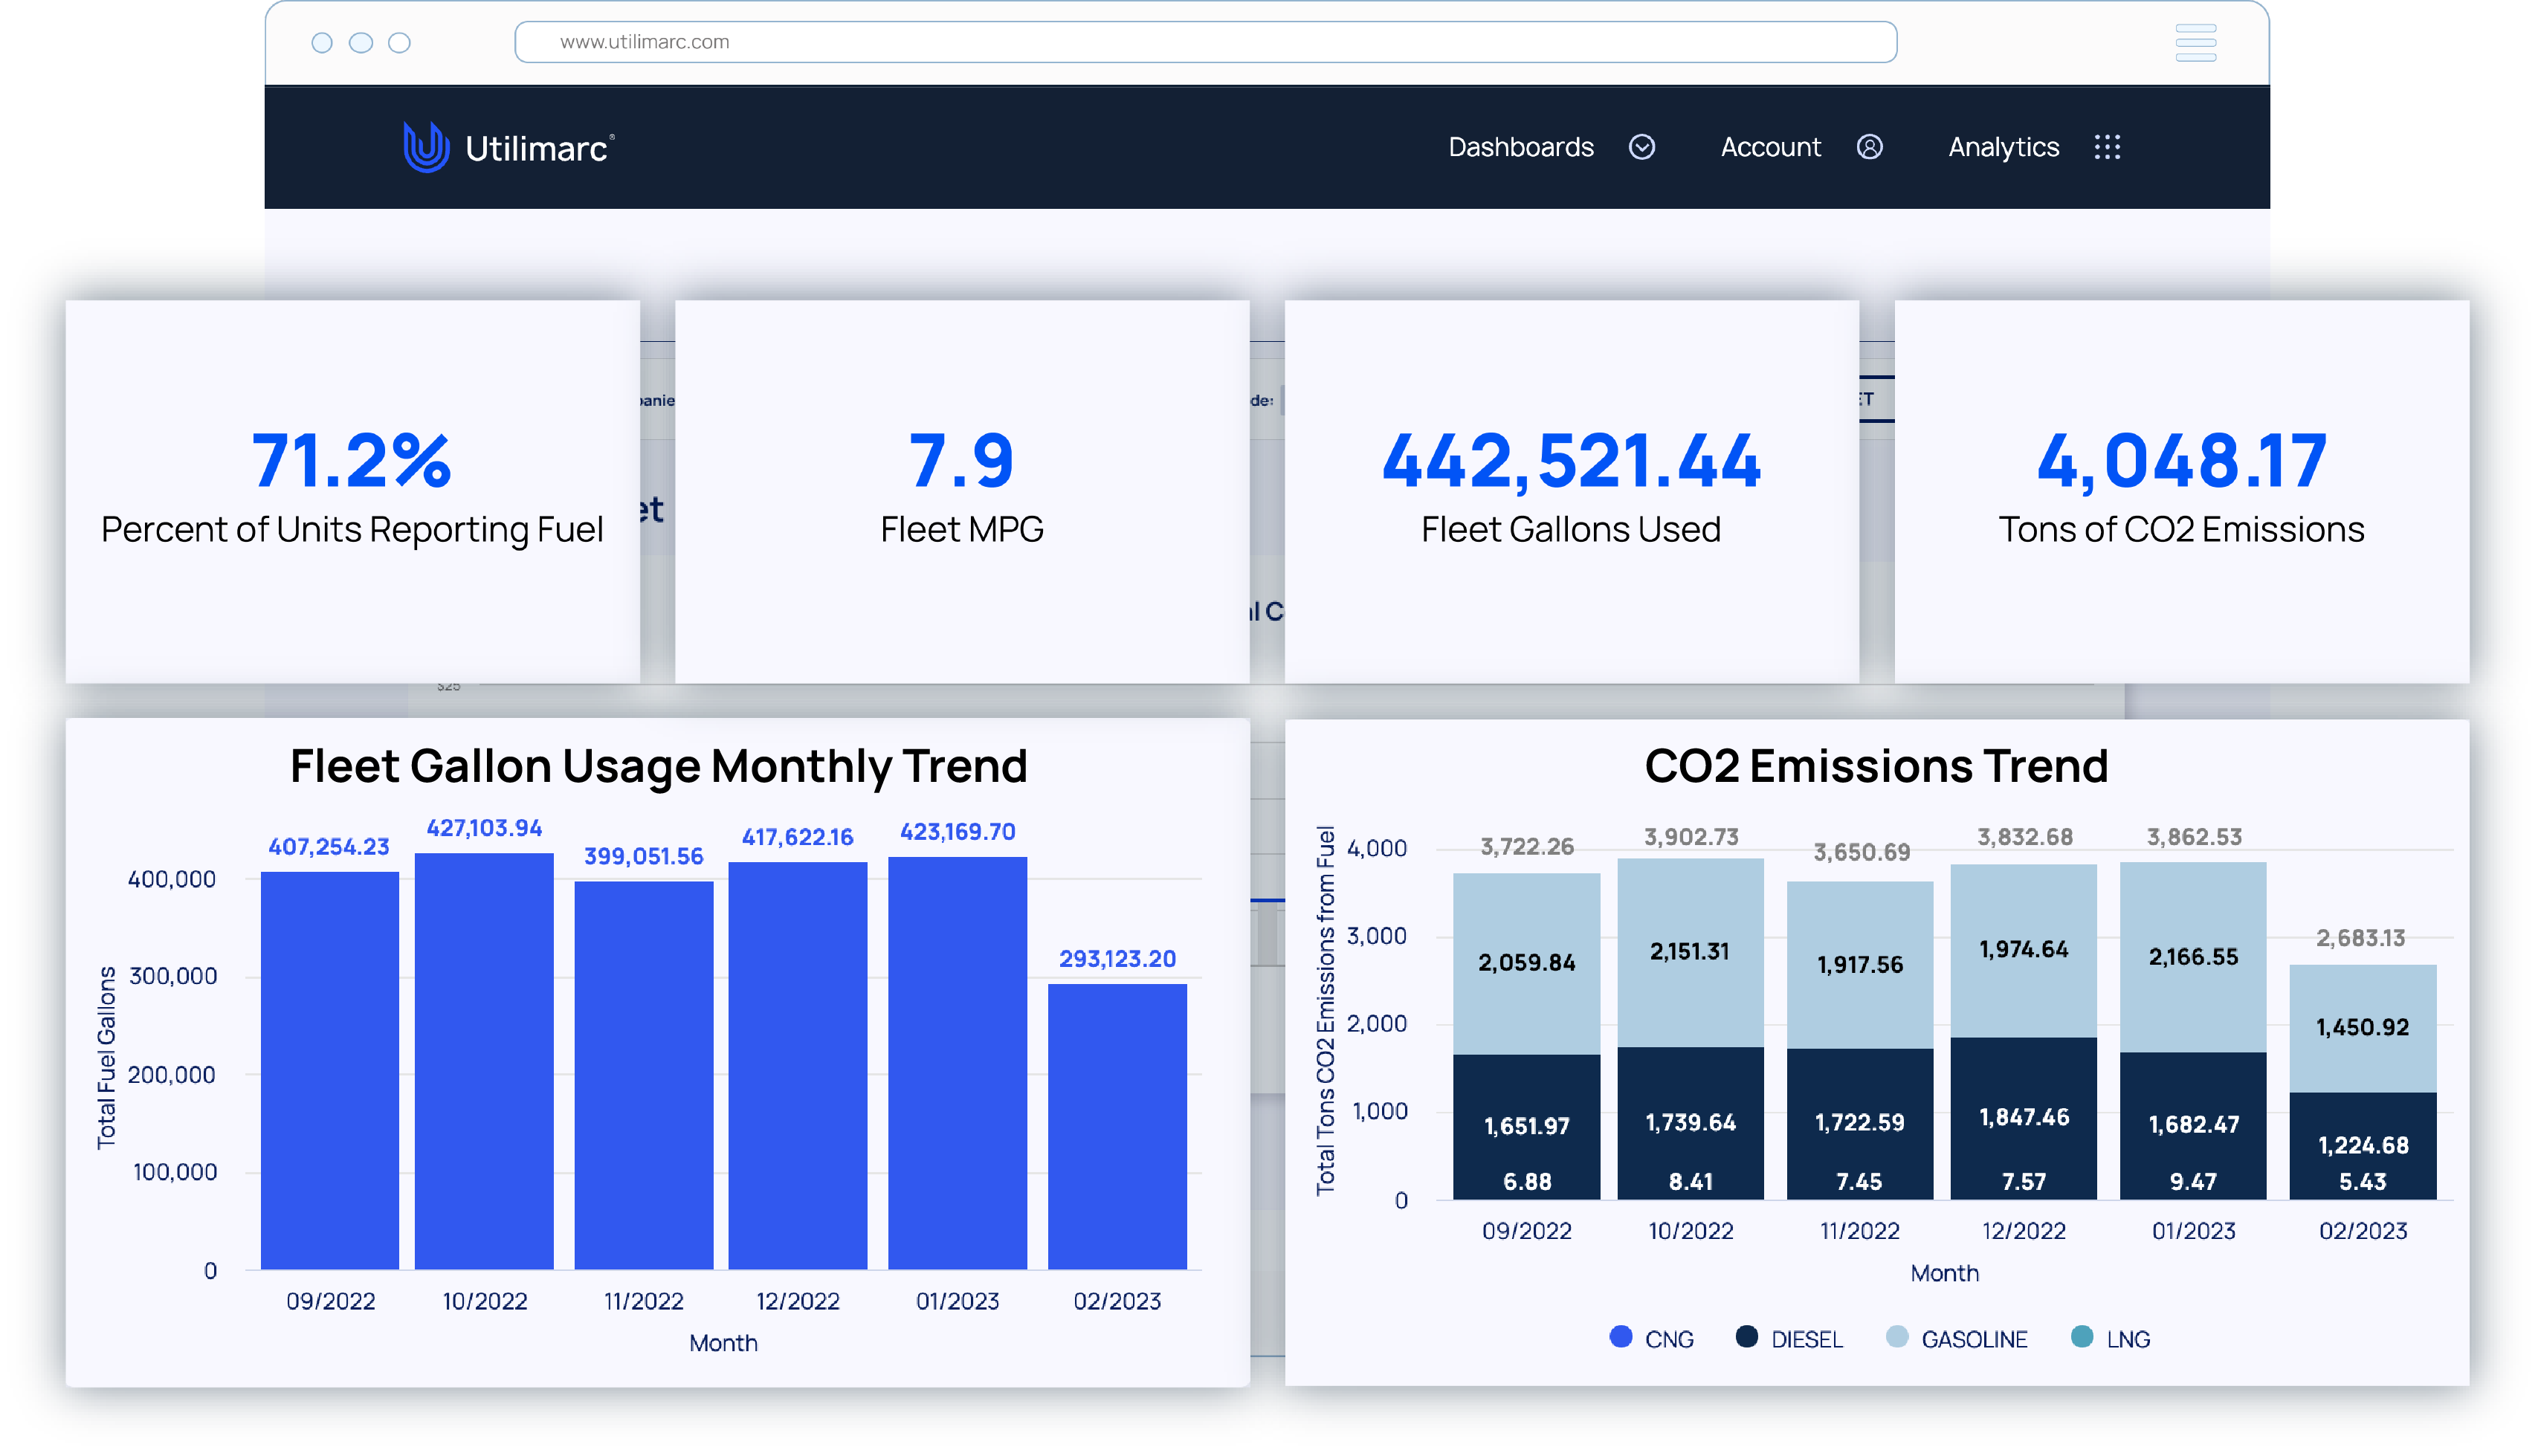This screenshot has width=2541, height=1456.
Task: Click gasoline segment 2,059.84 for 09/2022
Action: pos(1526,964)
